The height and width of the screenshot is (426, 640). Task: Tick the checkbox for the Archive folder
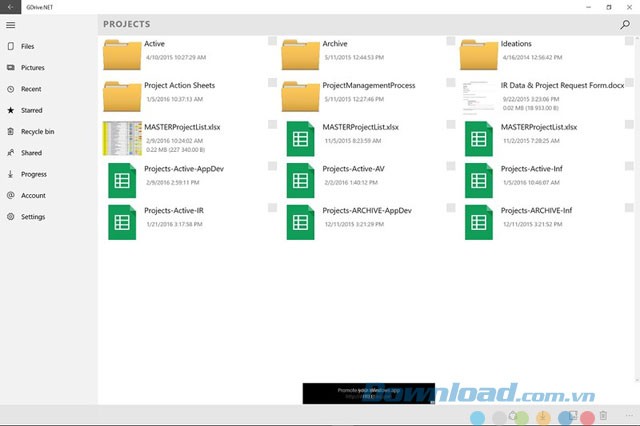(451, 41)
